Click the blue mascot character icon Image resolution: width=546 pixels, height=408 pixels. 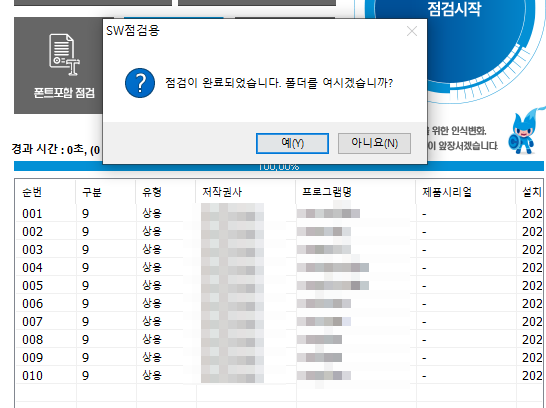click(x=524, y=132)
